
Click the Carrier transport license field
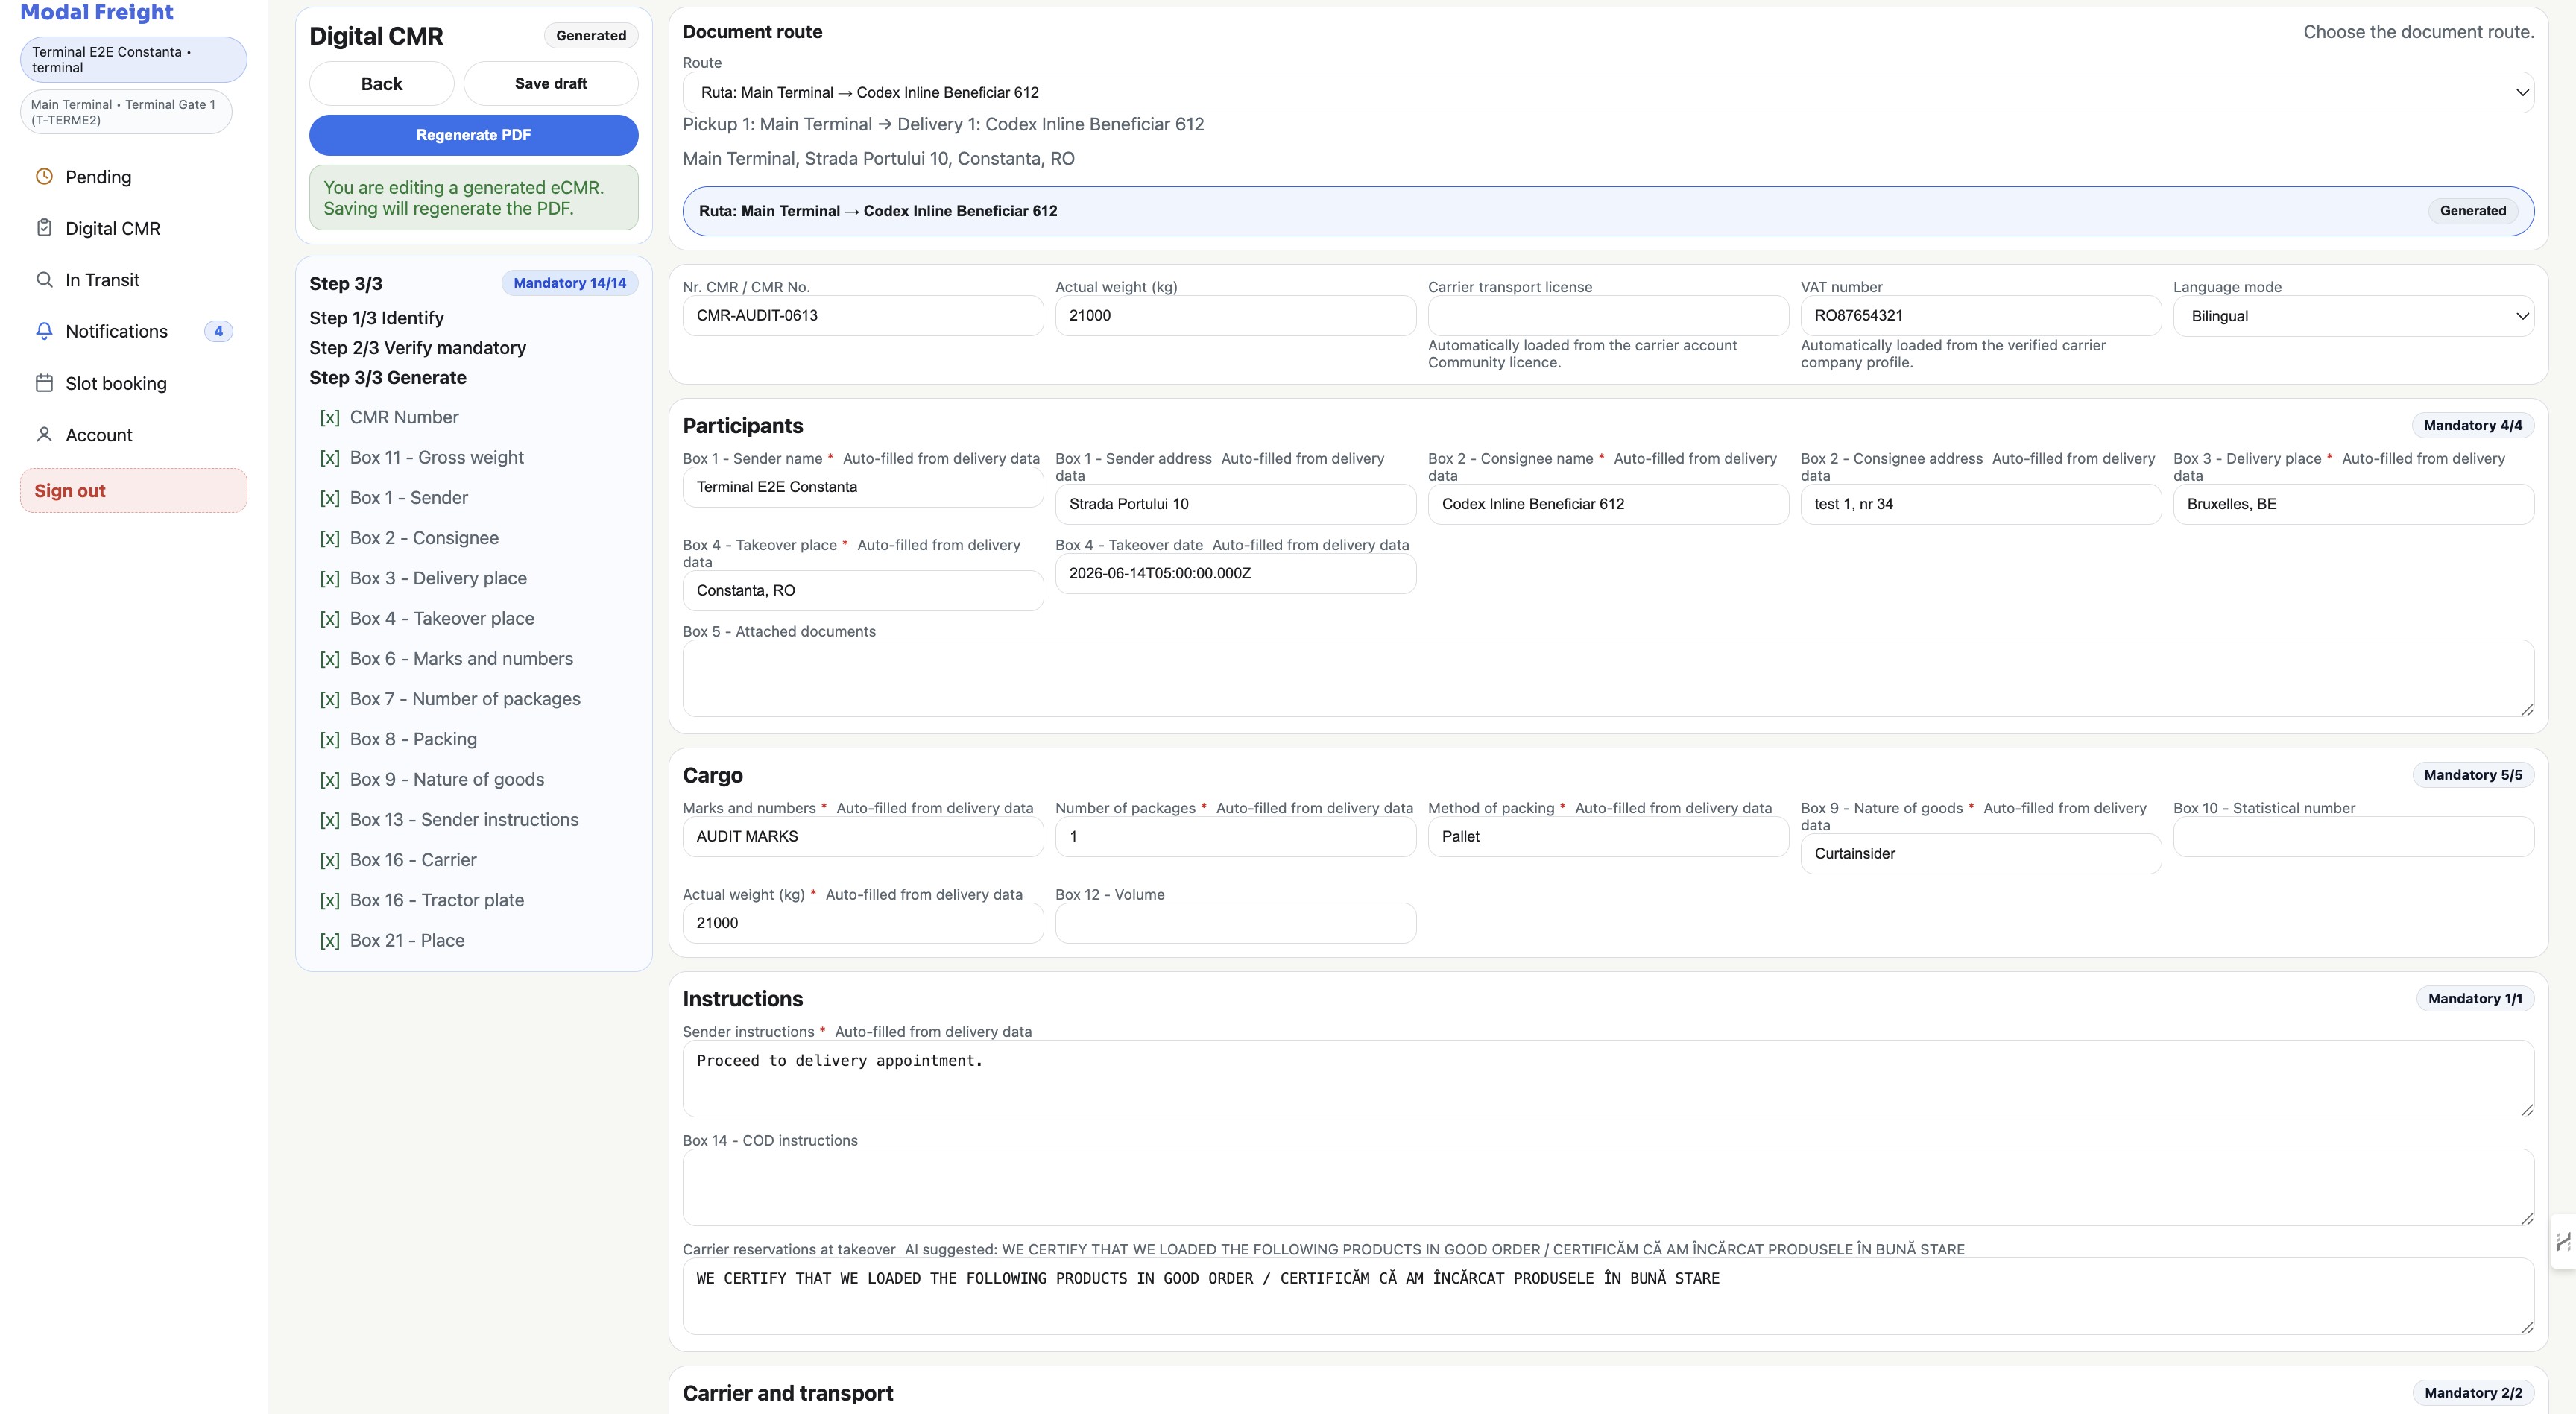[x=1608, y=315]
